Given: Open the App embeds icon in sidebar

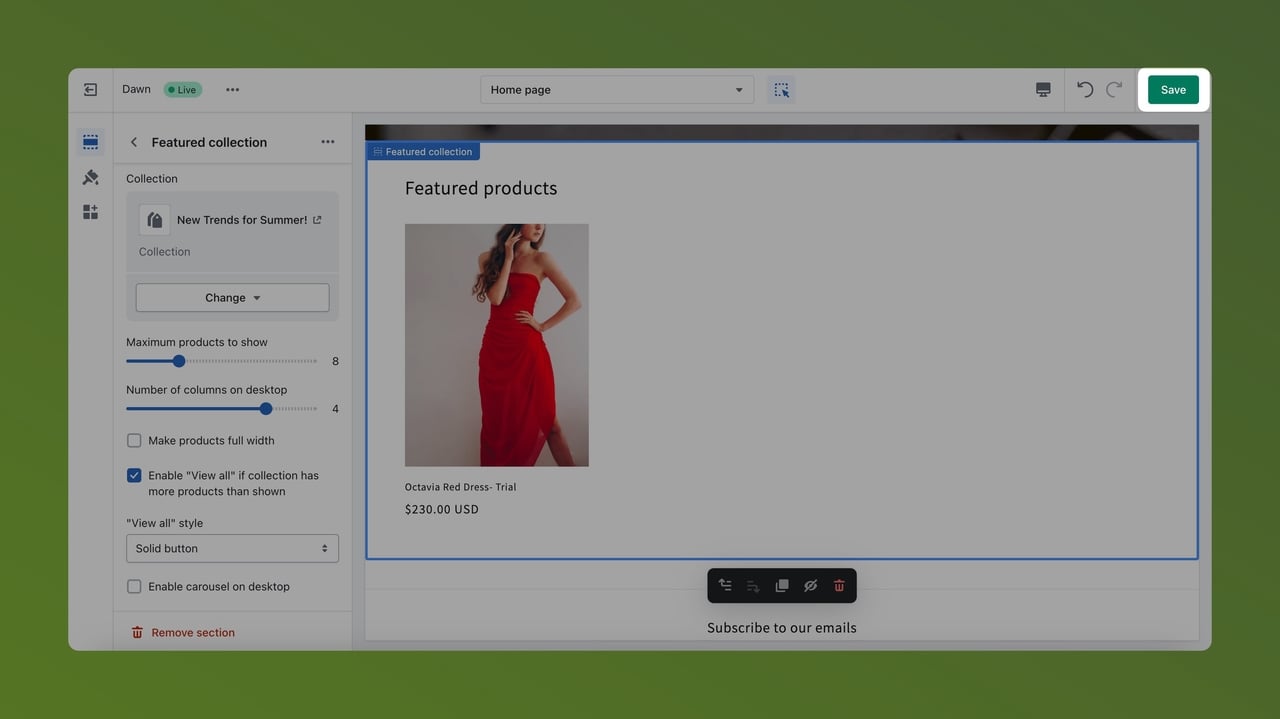Looking at the screenshot, I should (x=90, y=212).
